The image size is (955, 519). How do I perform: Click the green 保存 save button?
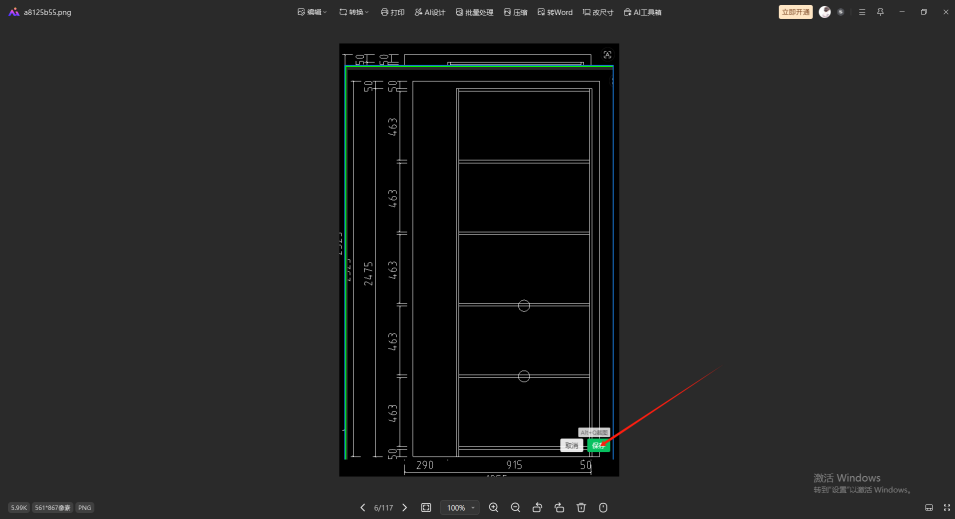[x=598, y=445]
